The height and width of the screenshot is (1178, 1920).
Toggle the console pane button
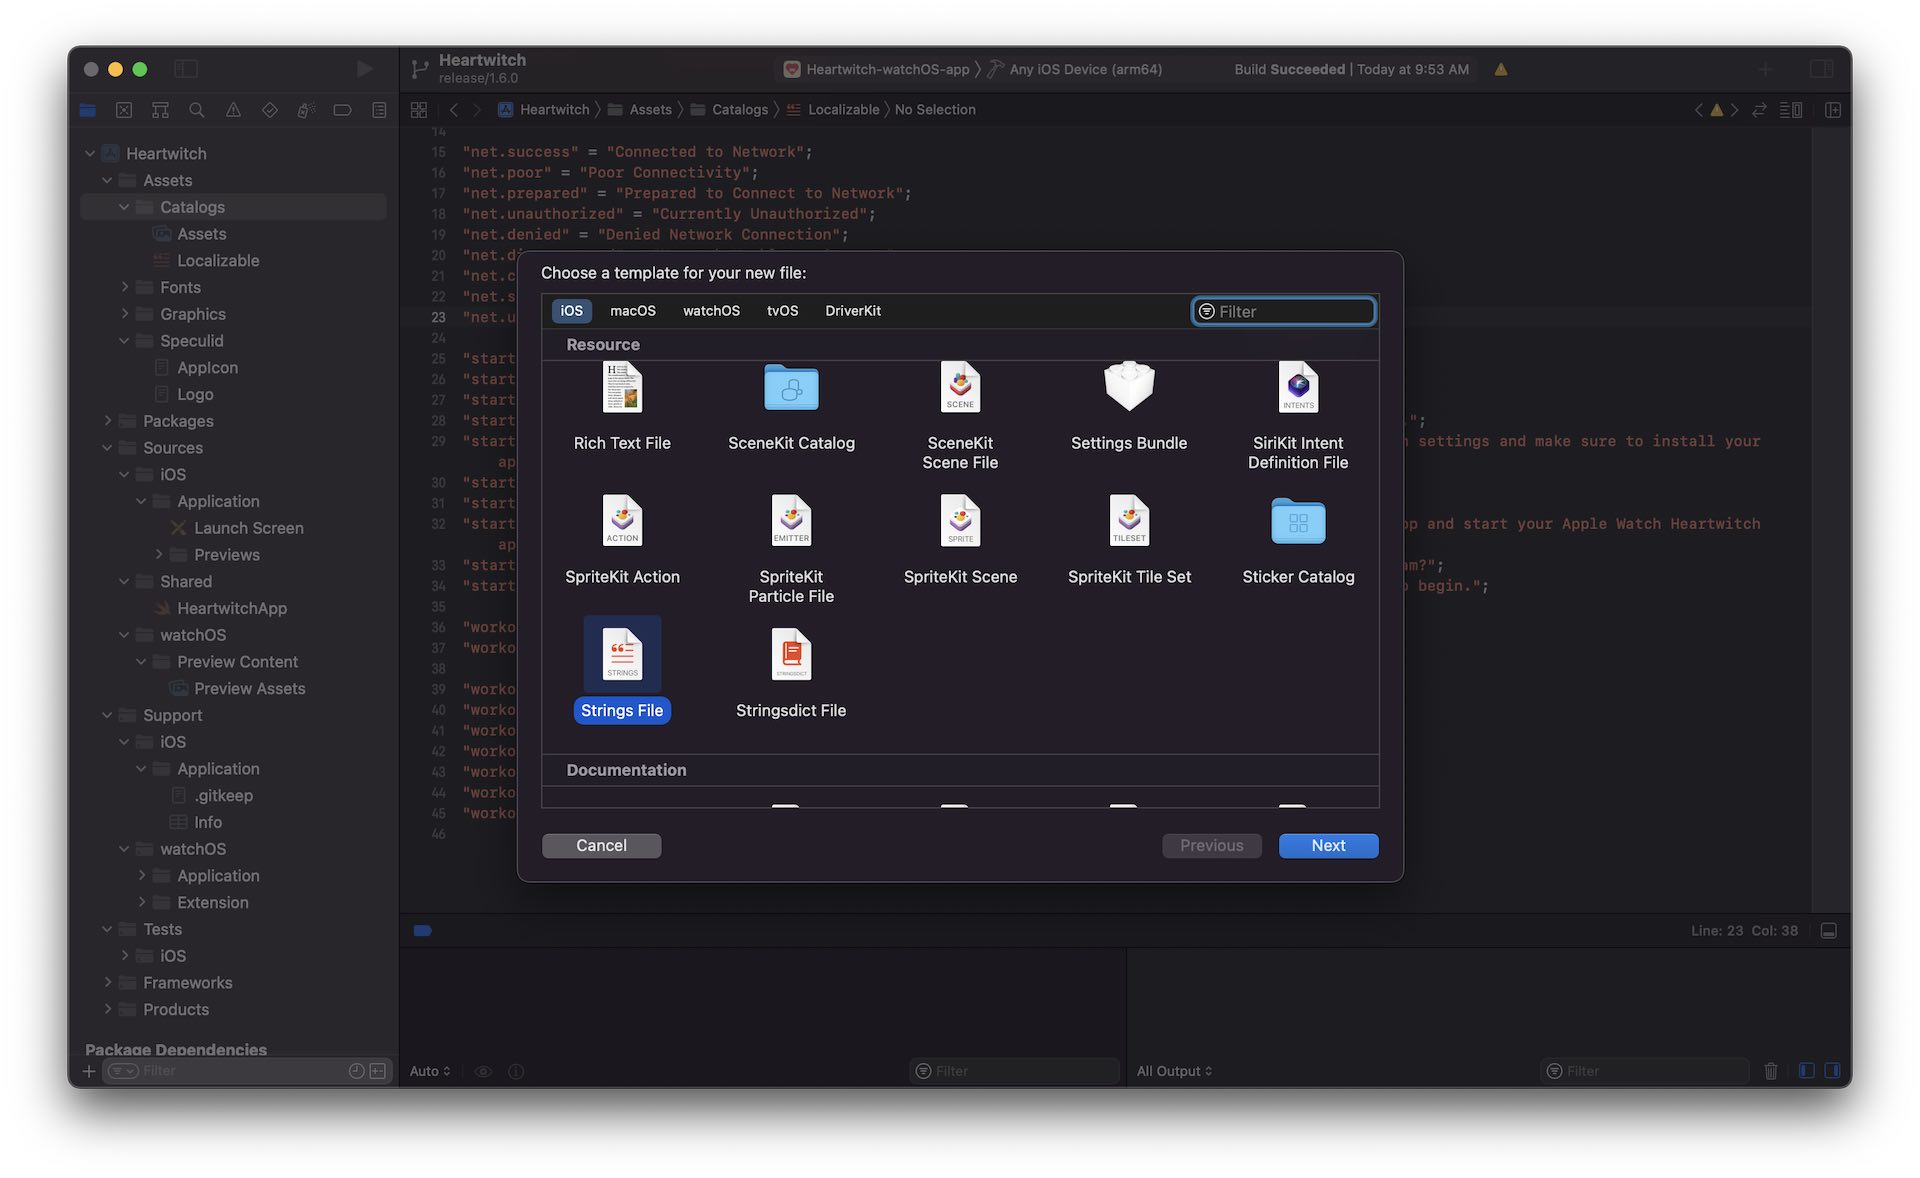(x=1832, y=1071)
